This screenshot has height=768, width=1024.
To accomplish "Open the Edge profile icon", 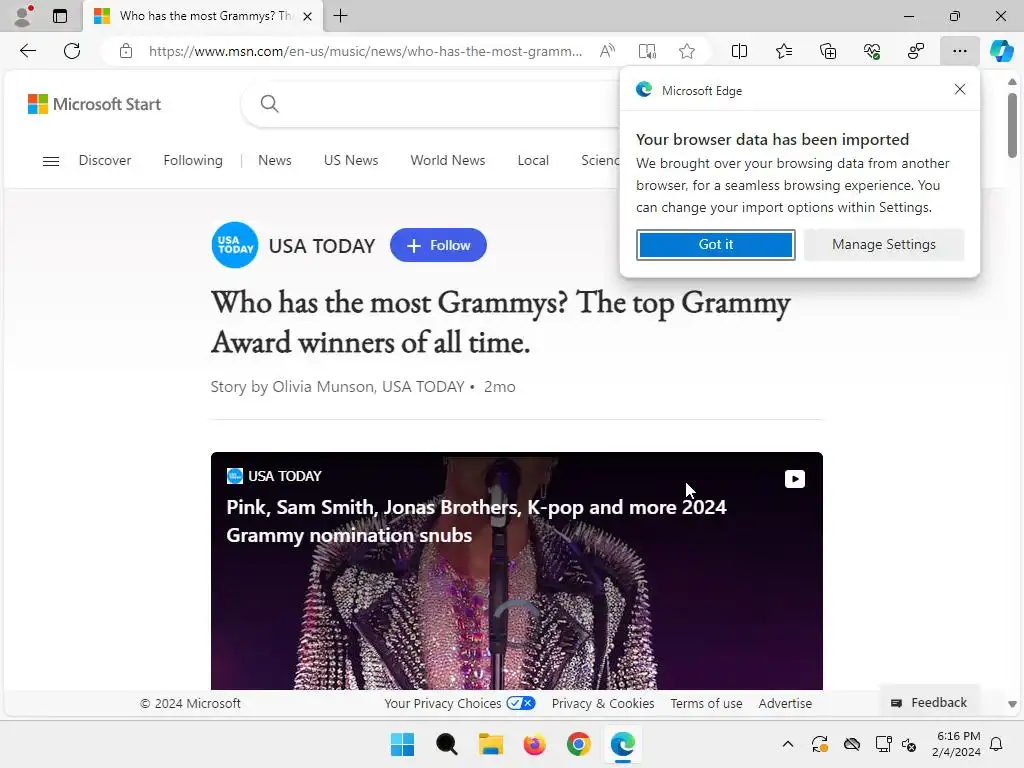I will (24, 16).
